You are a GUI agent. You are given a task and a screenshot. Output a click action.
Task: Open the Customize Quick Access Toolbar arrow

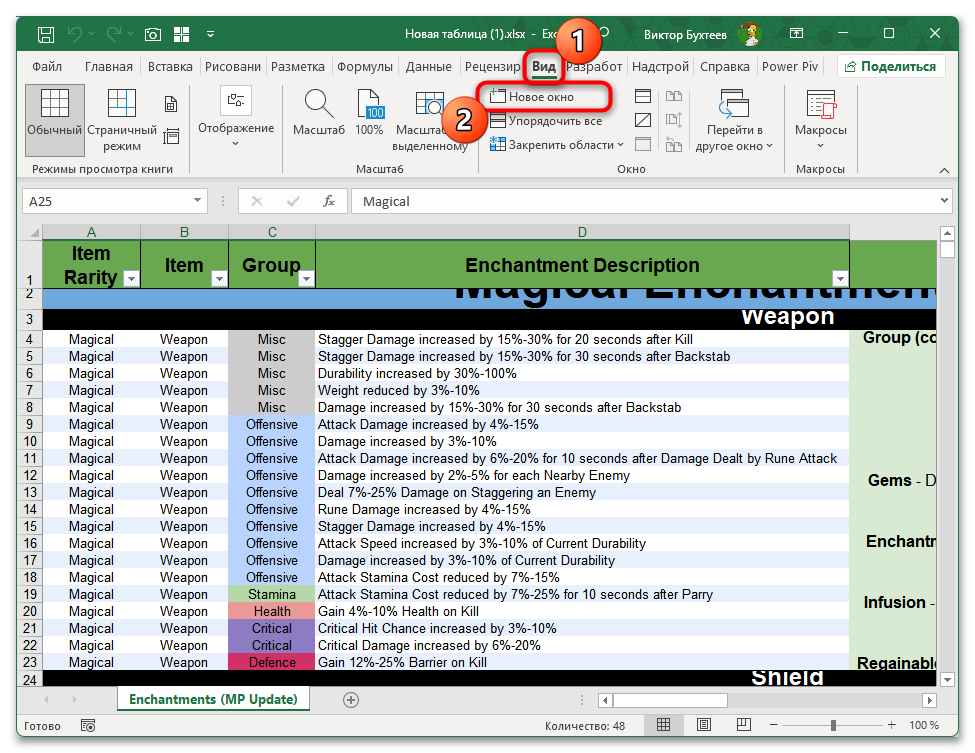tap(211, 34)
